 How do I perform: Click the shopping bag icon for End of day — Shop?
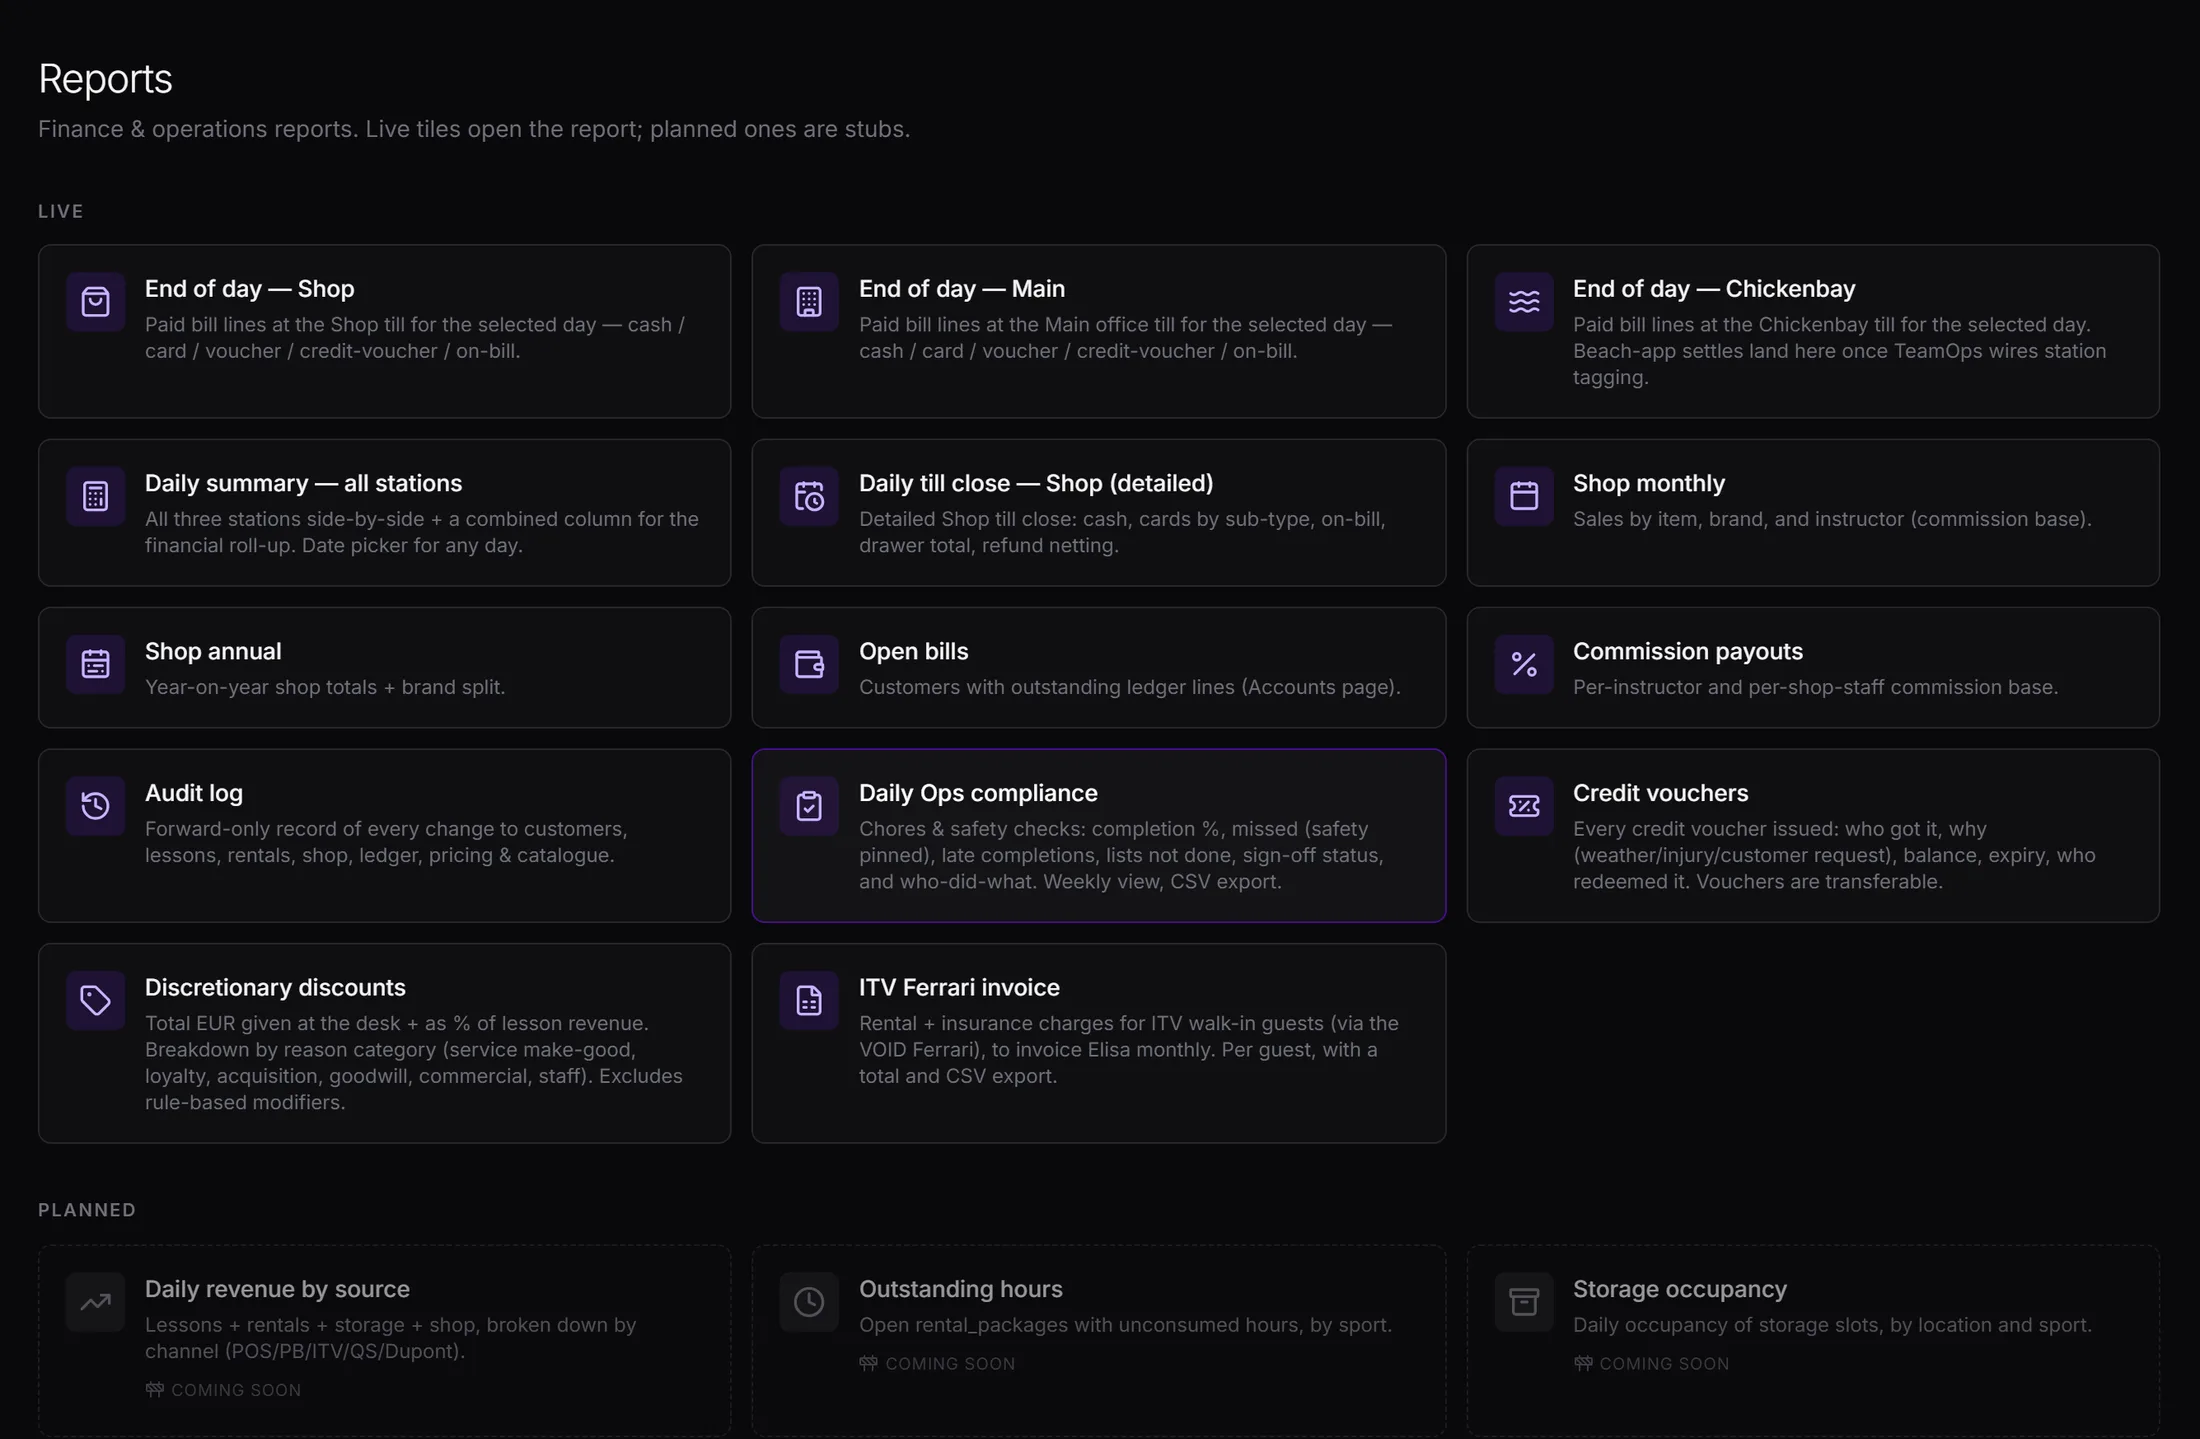95,301
